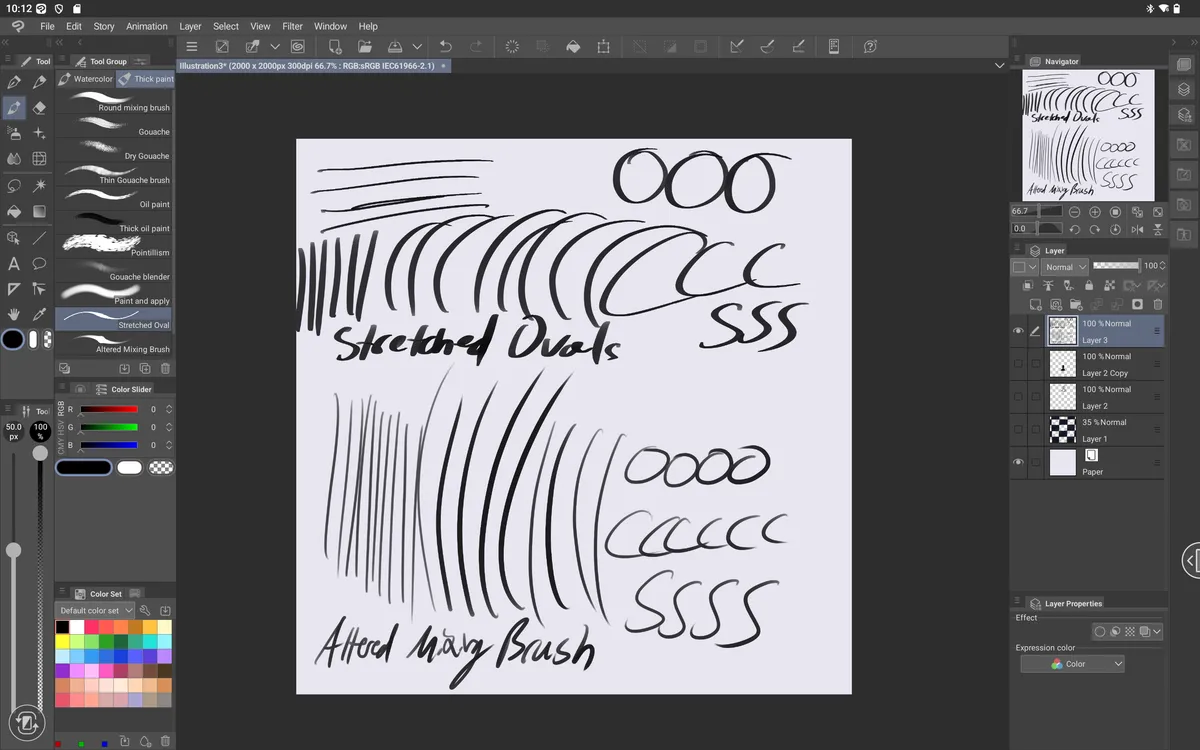Show Layer 2 Copy via visibility box
Screen dimensions: 1200x750
[x=1018, y=364]
